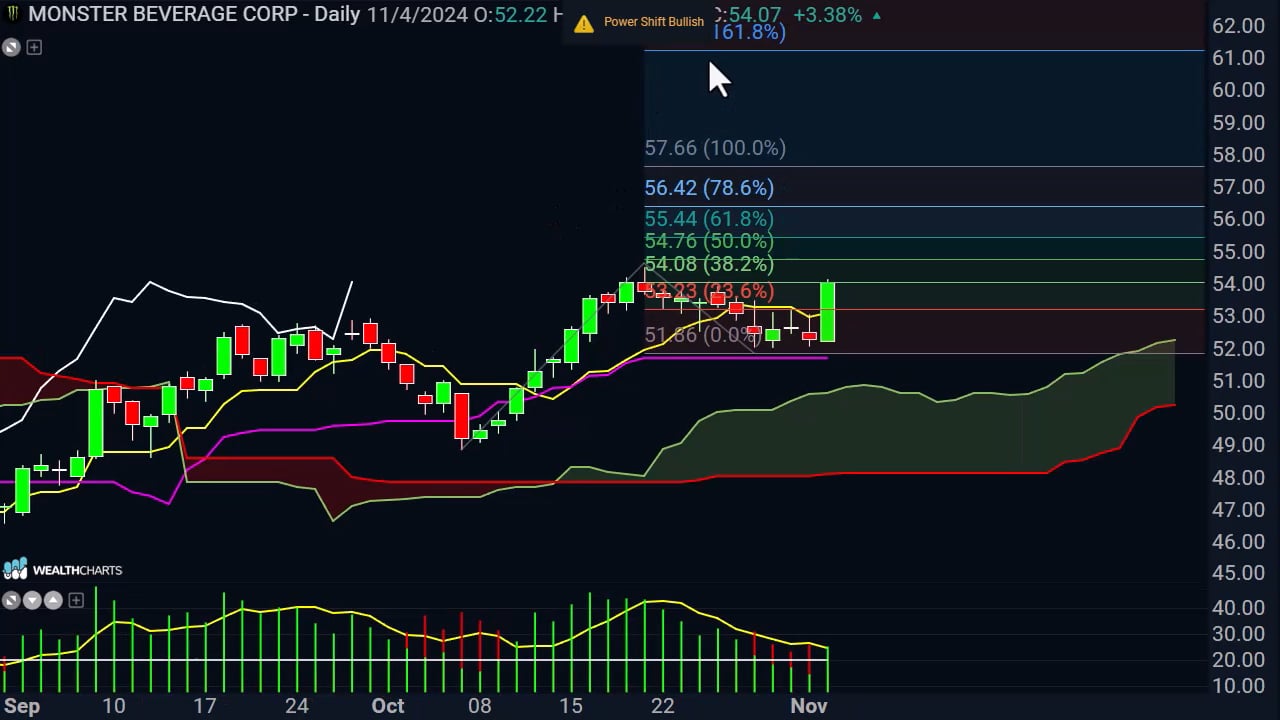1280x720 pixels.
Task: Click 50.00 on the price axis
Action: [1238, 413]
